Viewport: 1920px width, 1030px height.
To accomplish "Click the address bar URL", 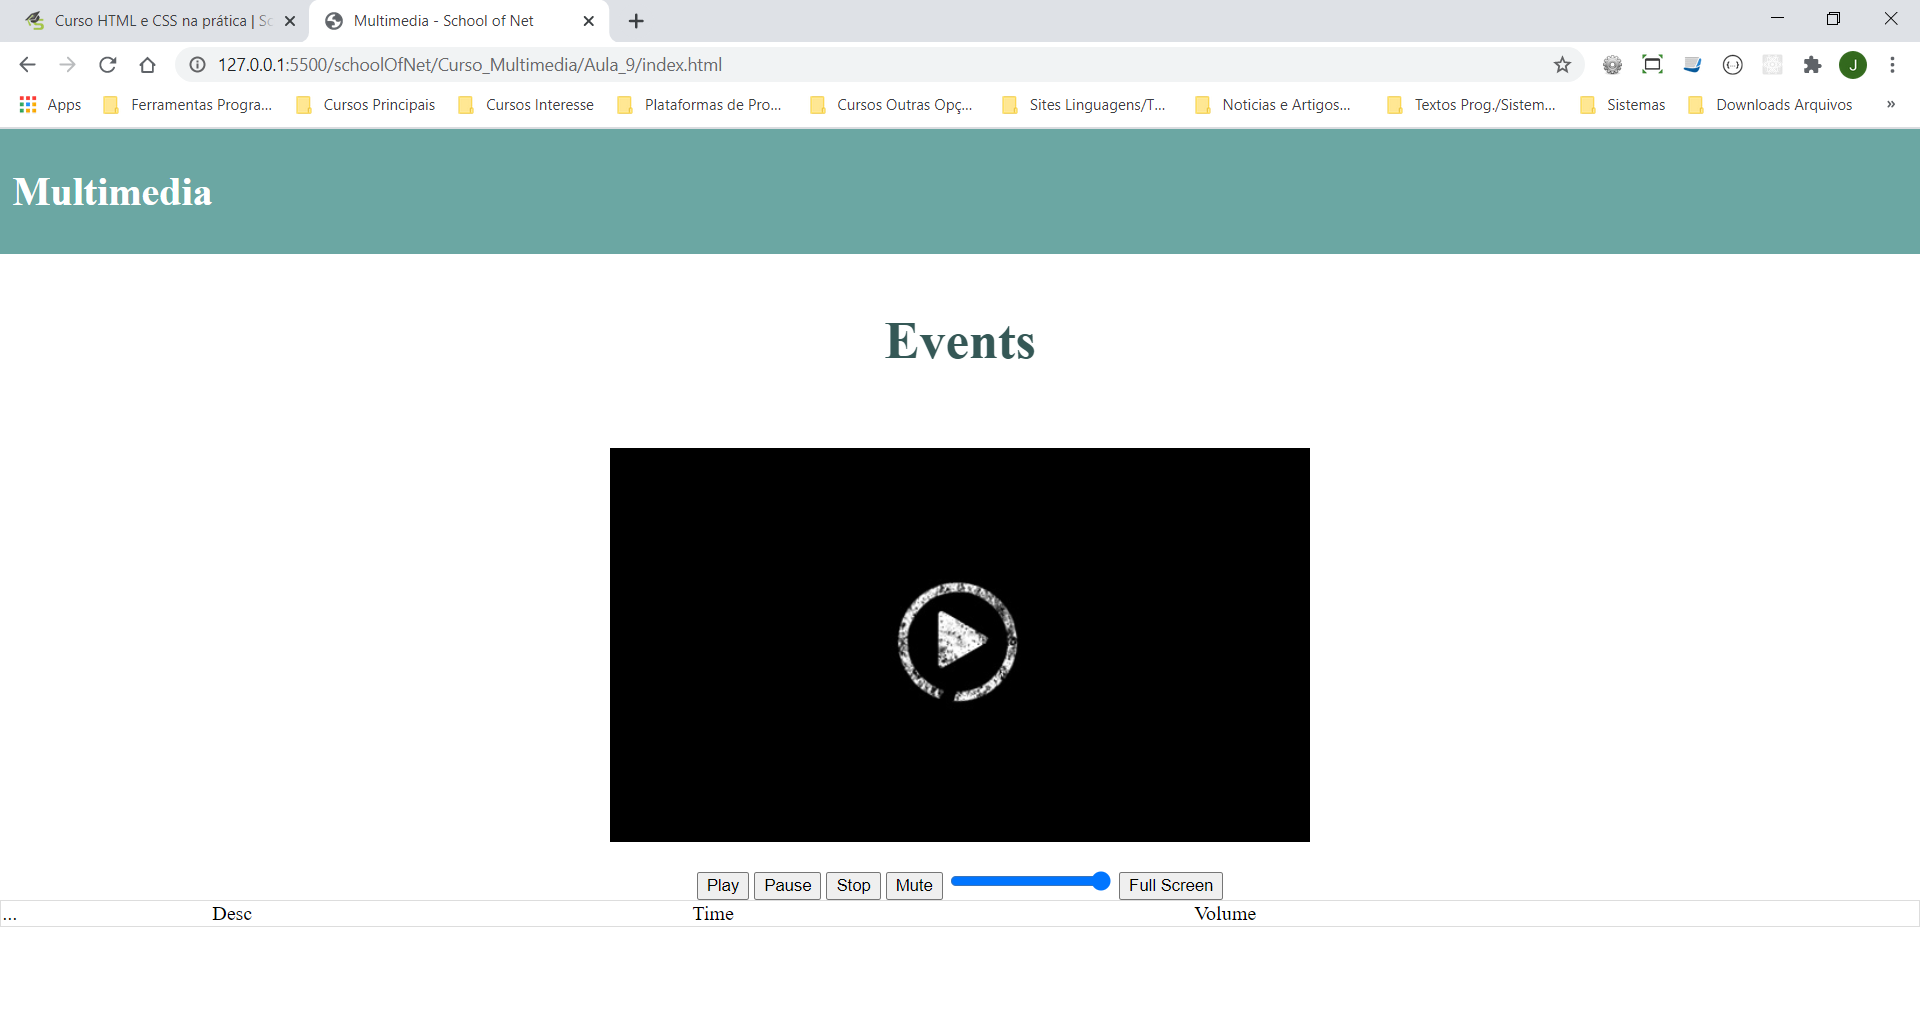I will coord(470,65).
